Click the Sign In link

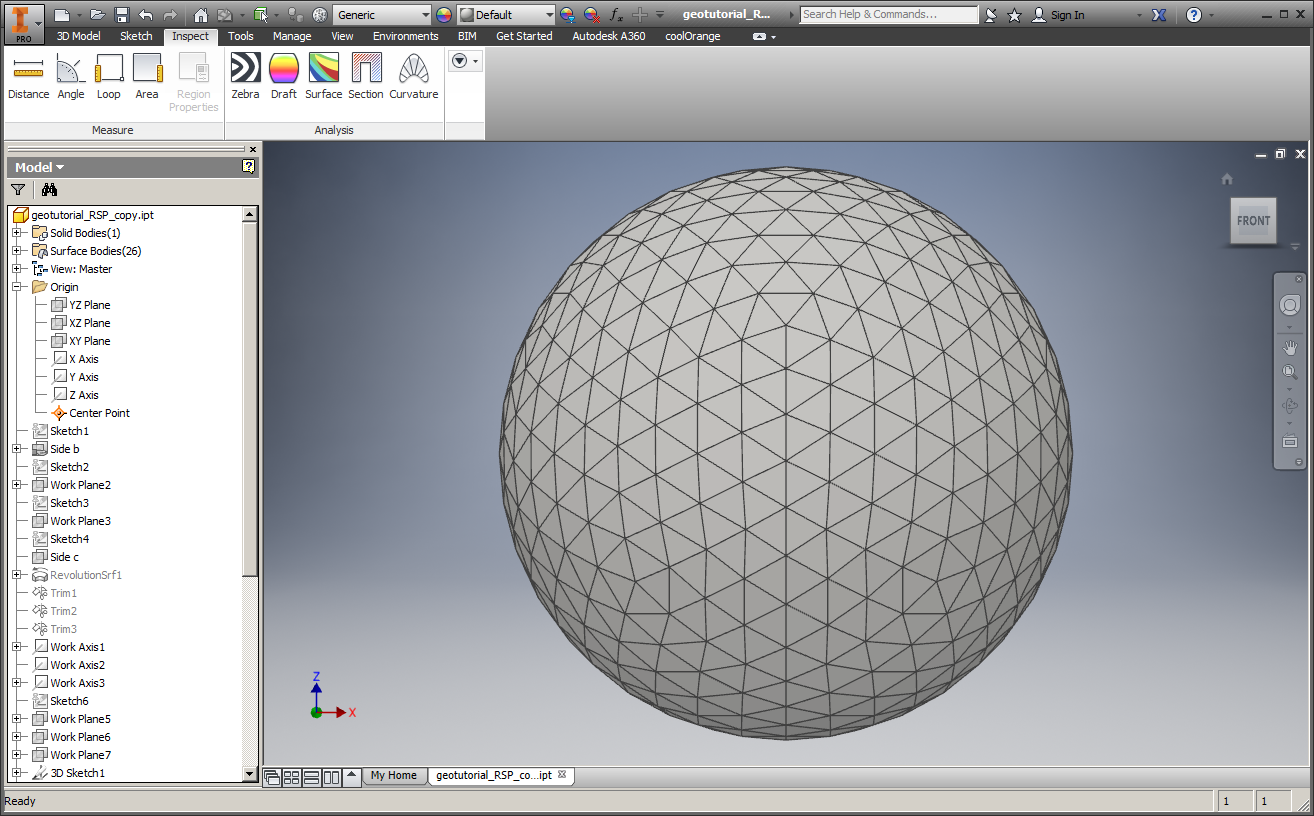[x=1066, y=14]
